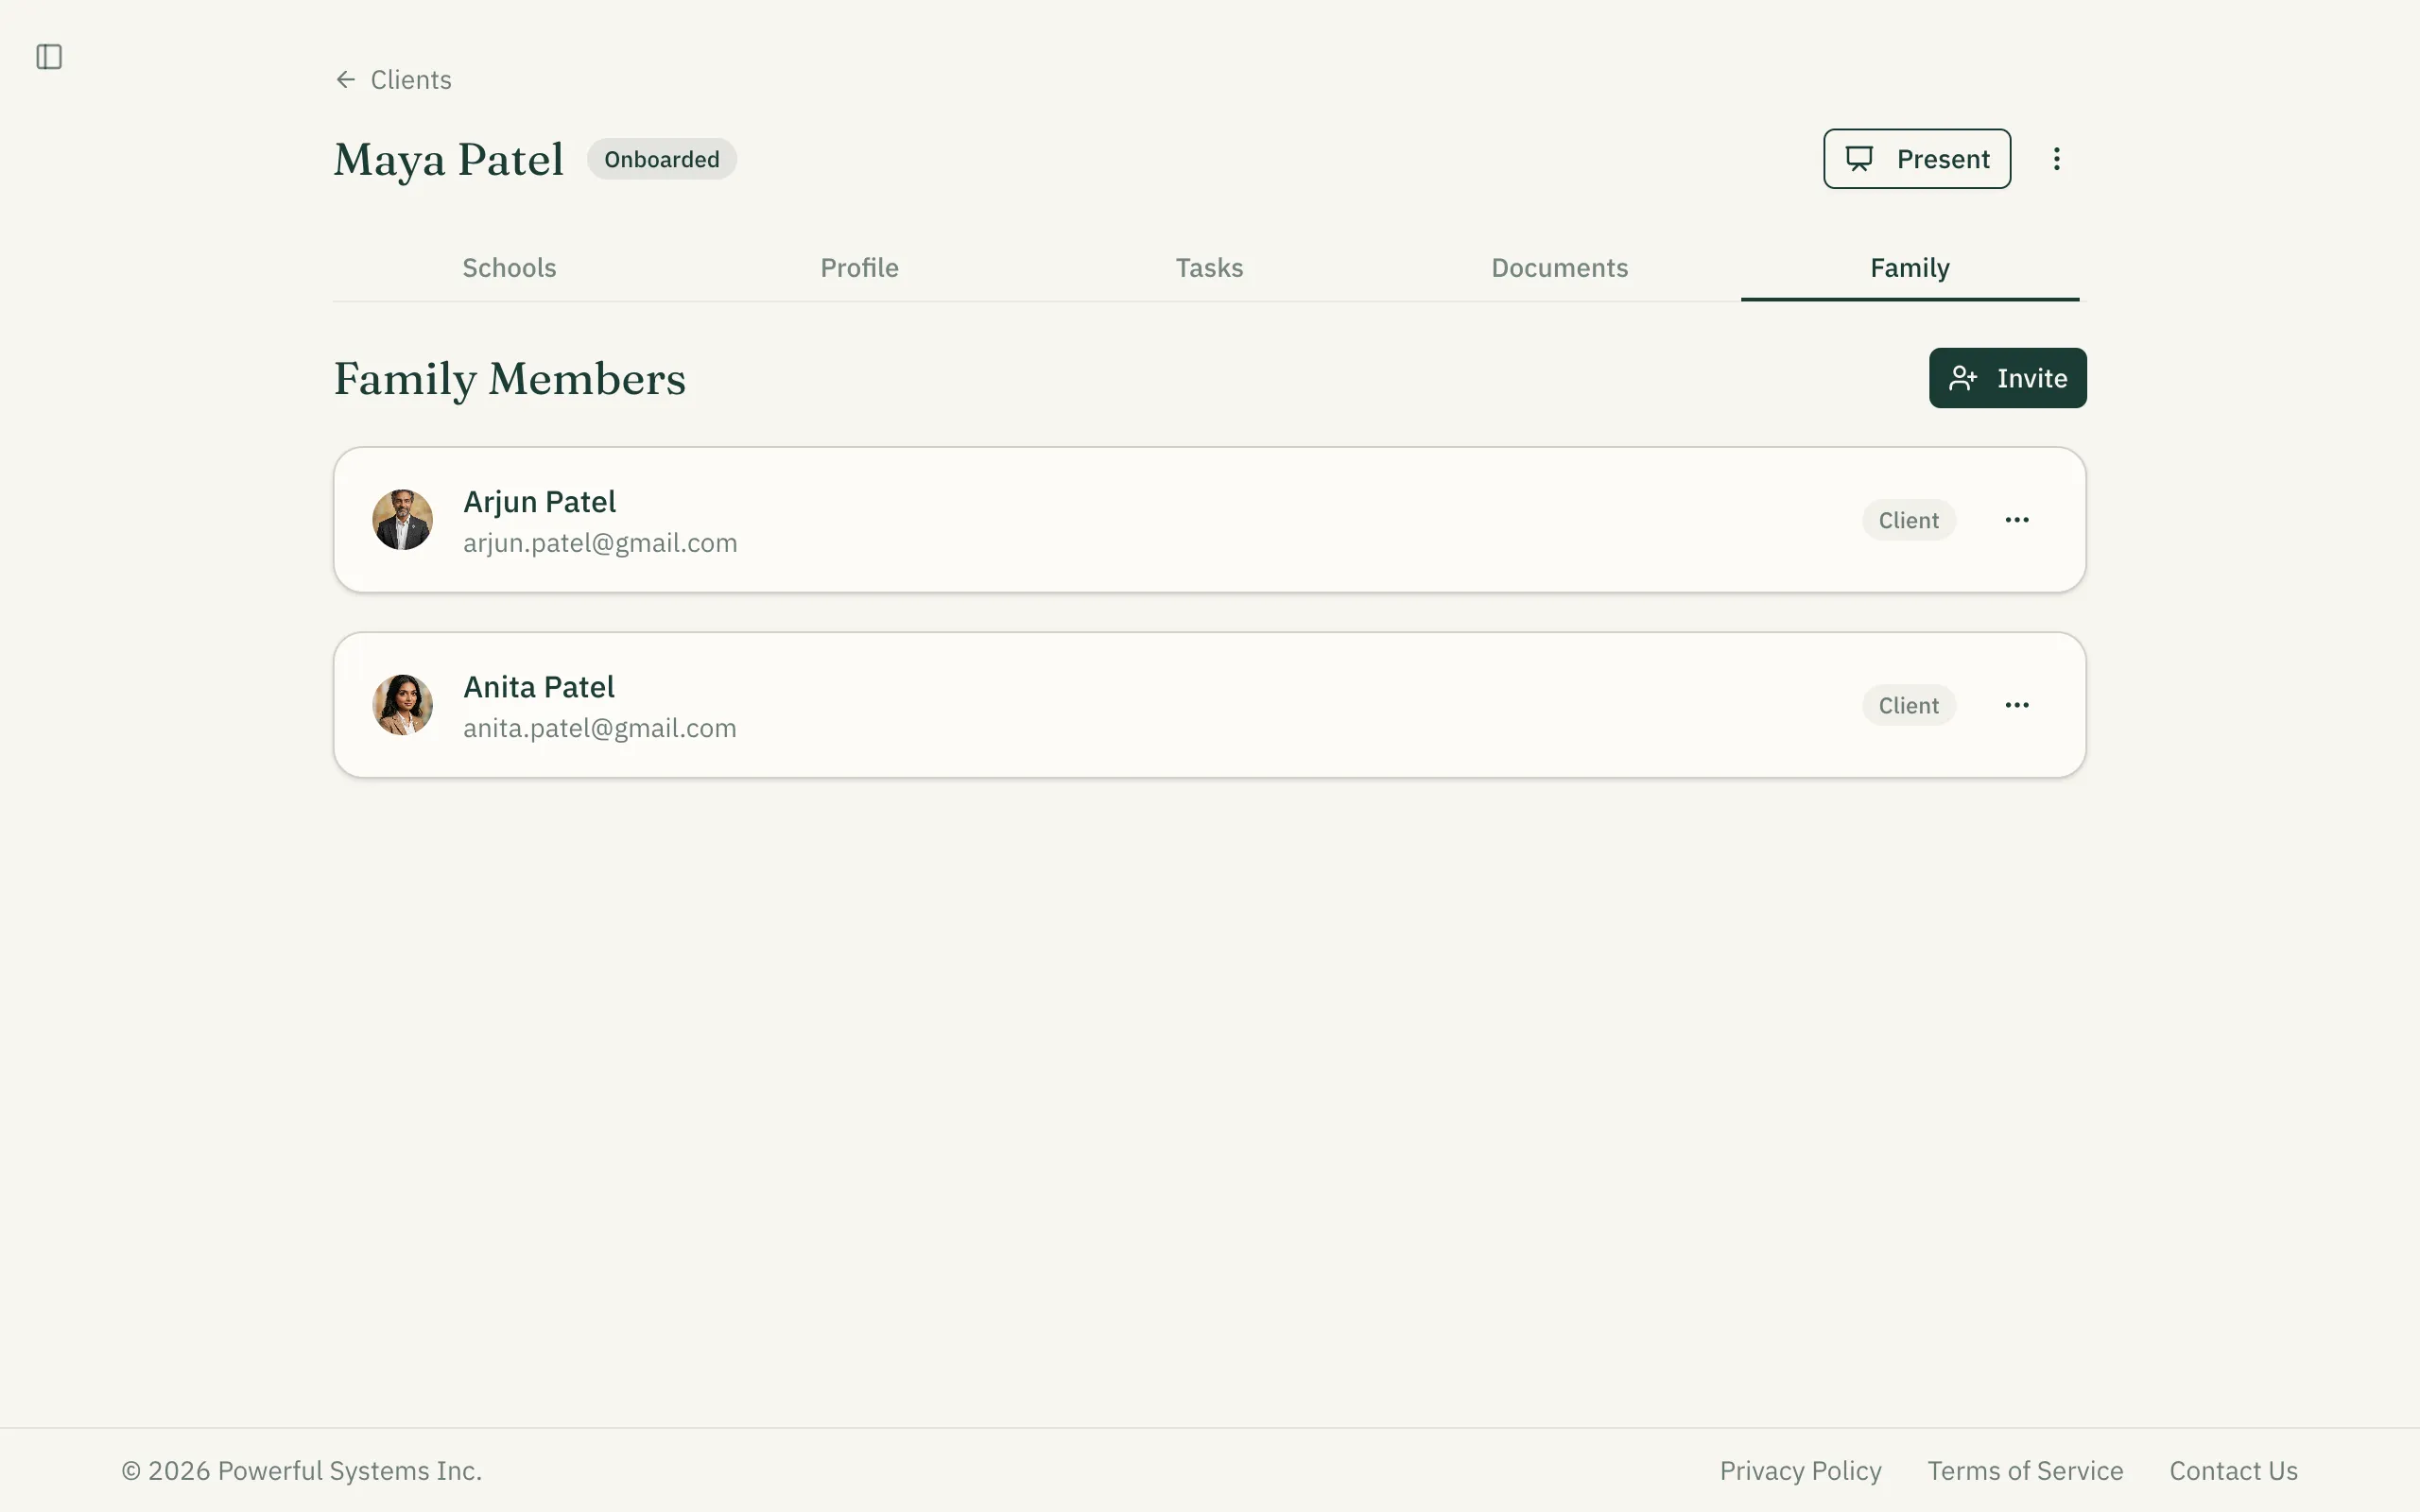
Task: Click the Maya Patel heading
Action: coord(449,160)
